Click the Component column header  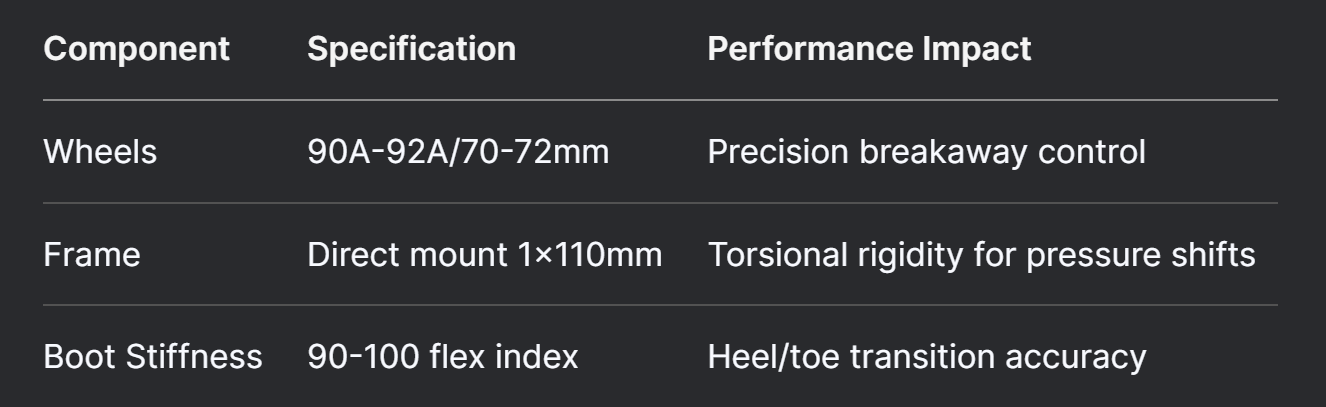(x=137, y=50)
